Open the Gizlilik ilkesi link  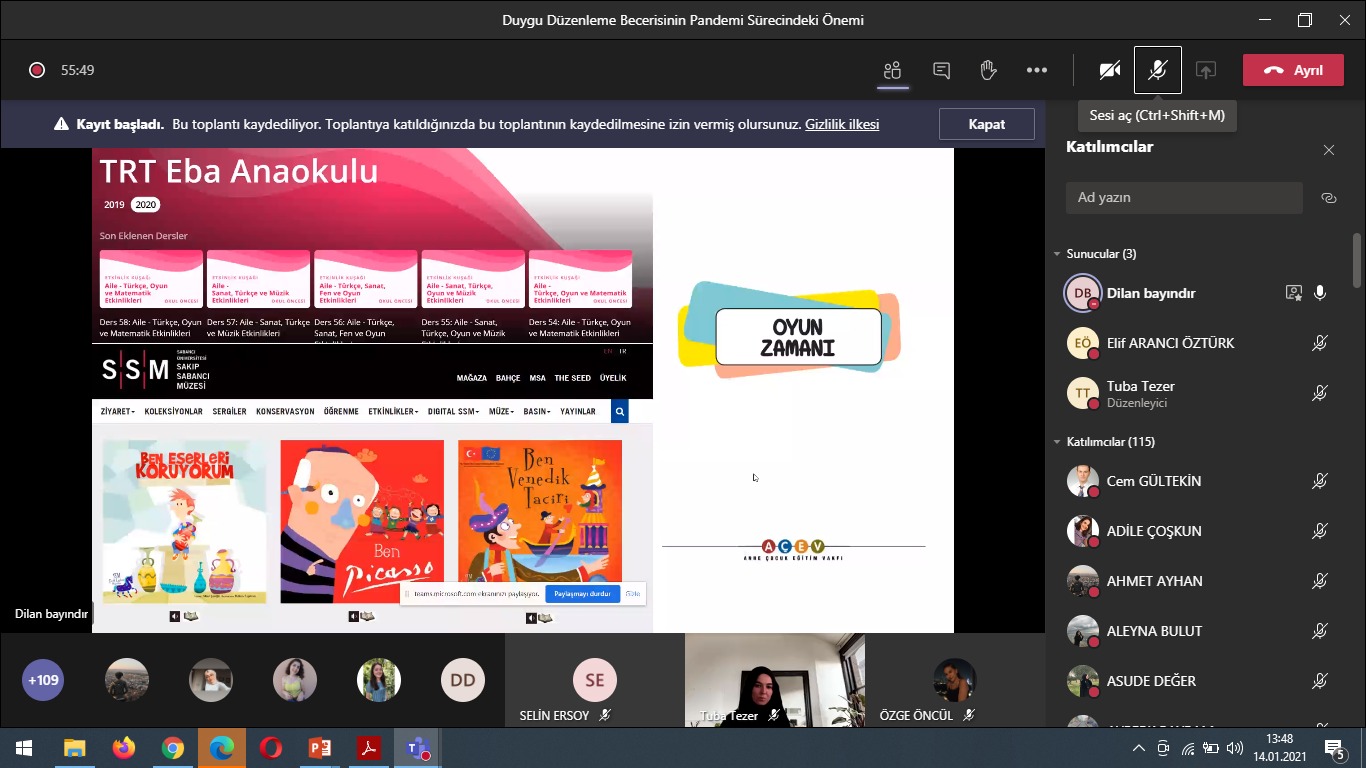842,125
